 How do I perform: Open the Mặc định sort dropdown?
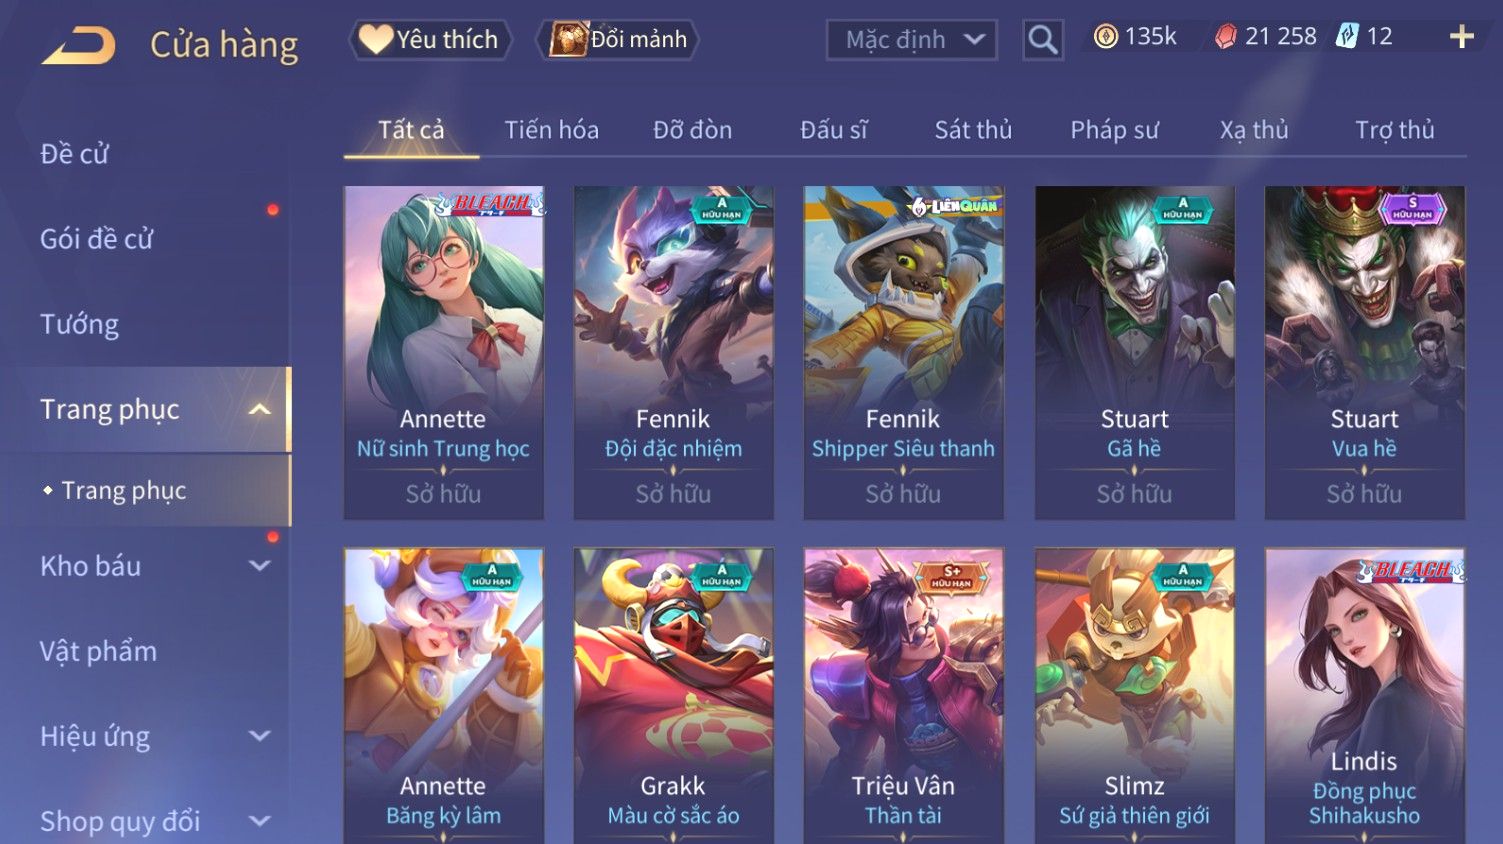(912, 40)
